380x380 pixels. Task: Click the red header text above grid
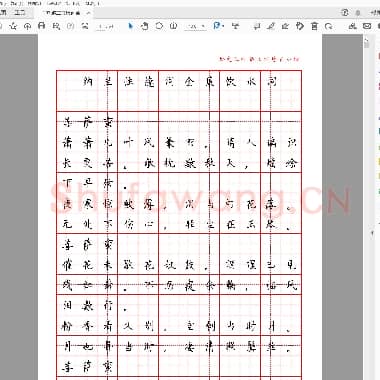pyautogui.click(x=259, y=60)
